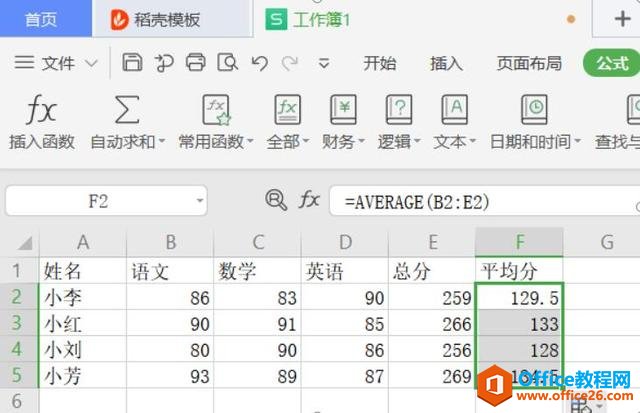This screenshot has width=640, height=413.
Task: Click the Save icon in quick toolbar
Action: pyautogui.click(x=132, y=63)
